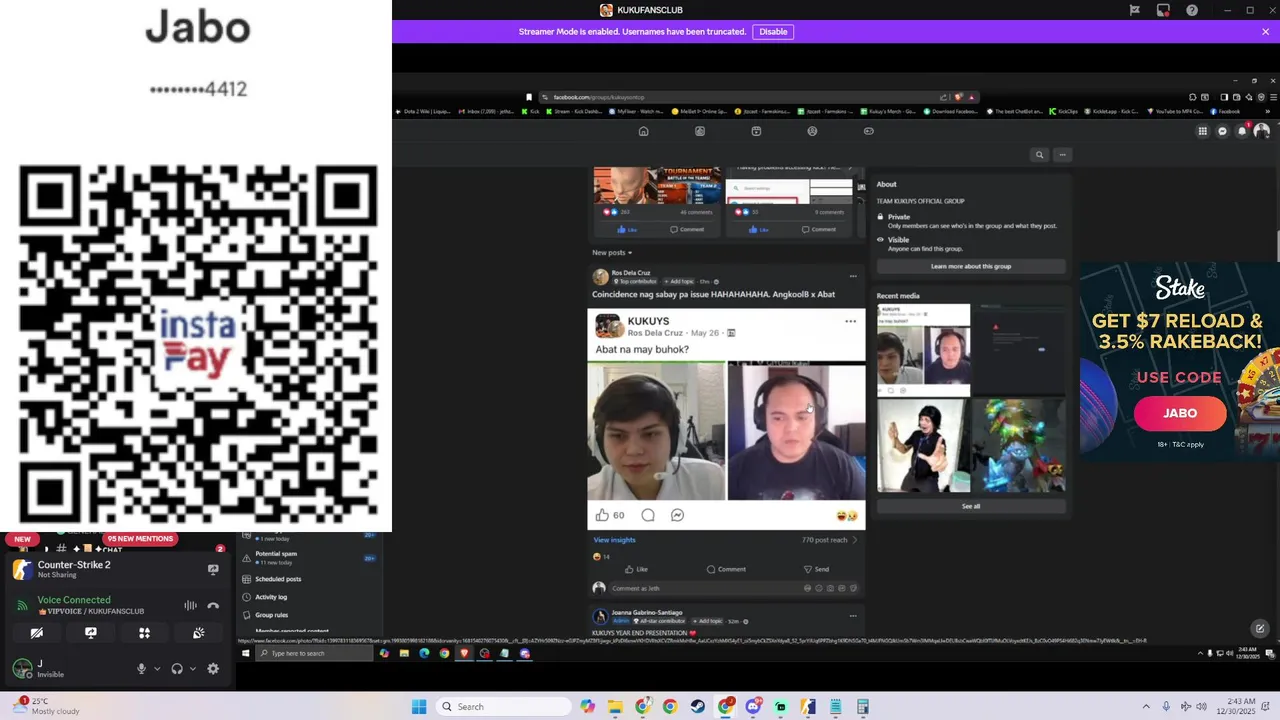Click Send button under Ros Dela Cruz post

tap(816, 569)
